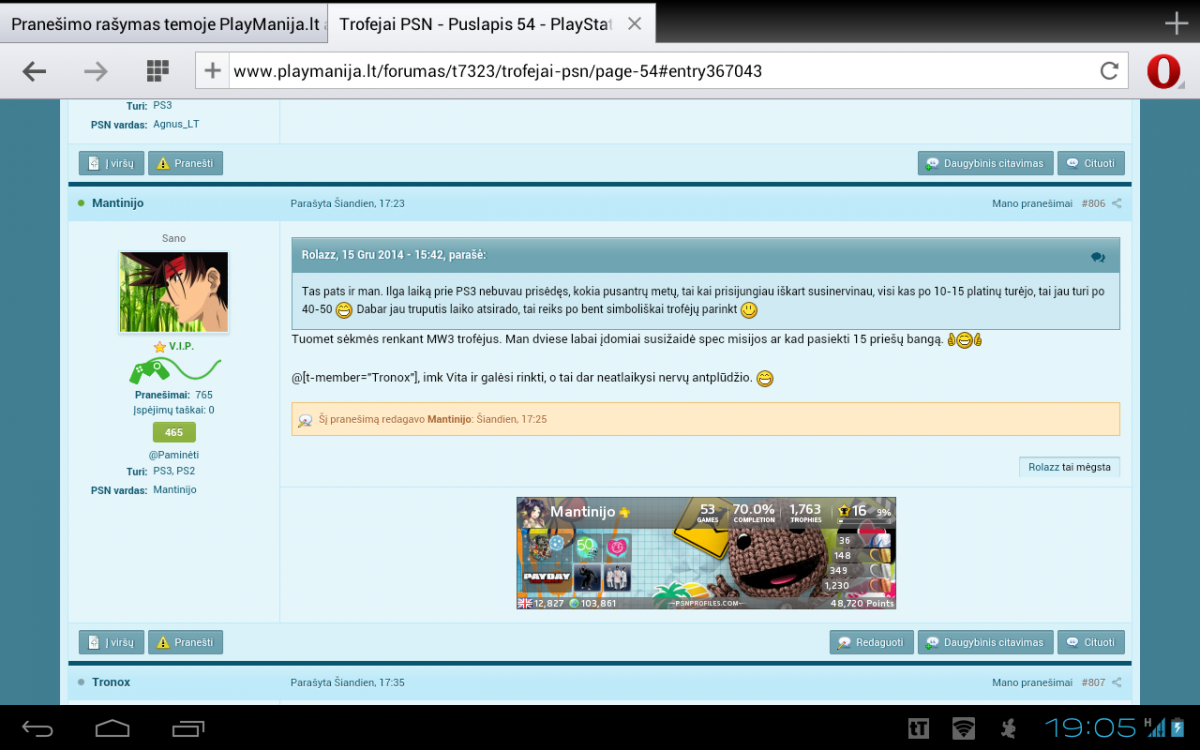Open Mantinijo PSN profile signature banner
This screenshot has width=1200, height=750.
tap(706, 553)
